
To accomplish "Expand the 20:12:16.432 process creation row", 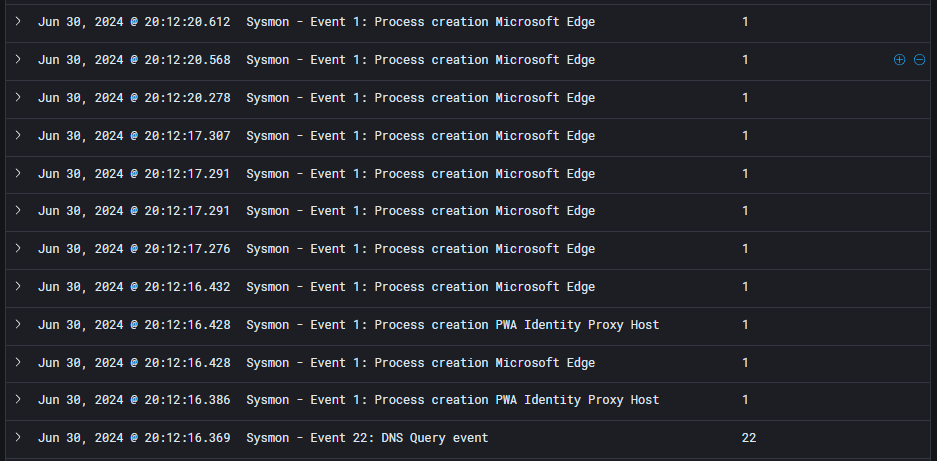I will pyautogui.click(x=18, y=287).
